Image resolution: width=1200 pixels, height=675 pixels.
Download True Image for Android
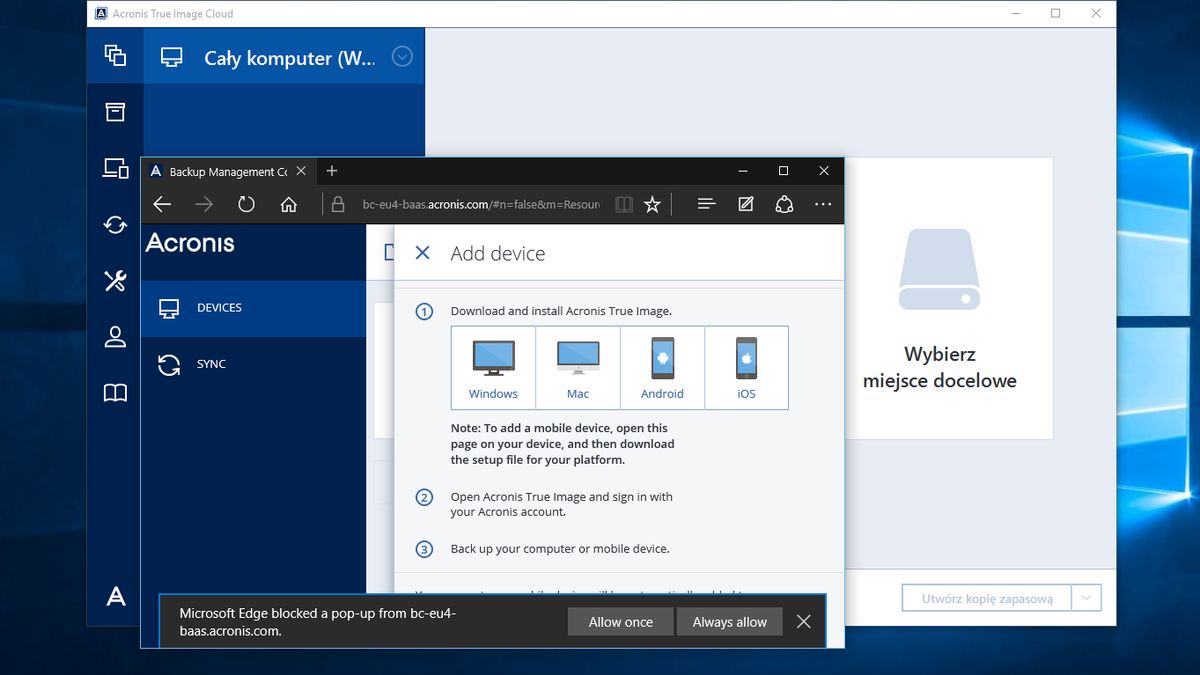click(x=662, y=368)
